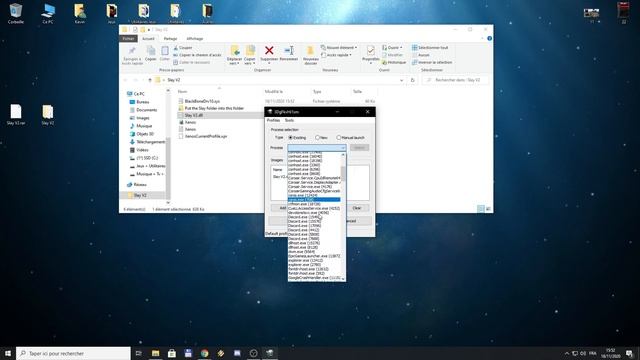Open Téléchargements in Explorer navigation pane

[147, 142]
